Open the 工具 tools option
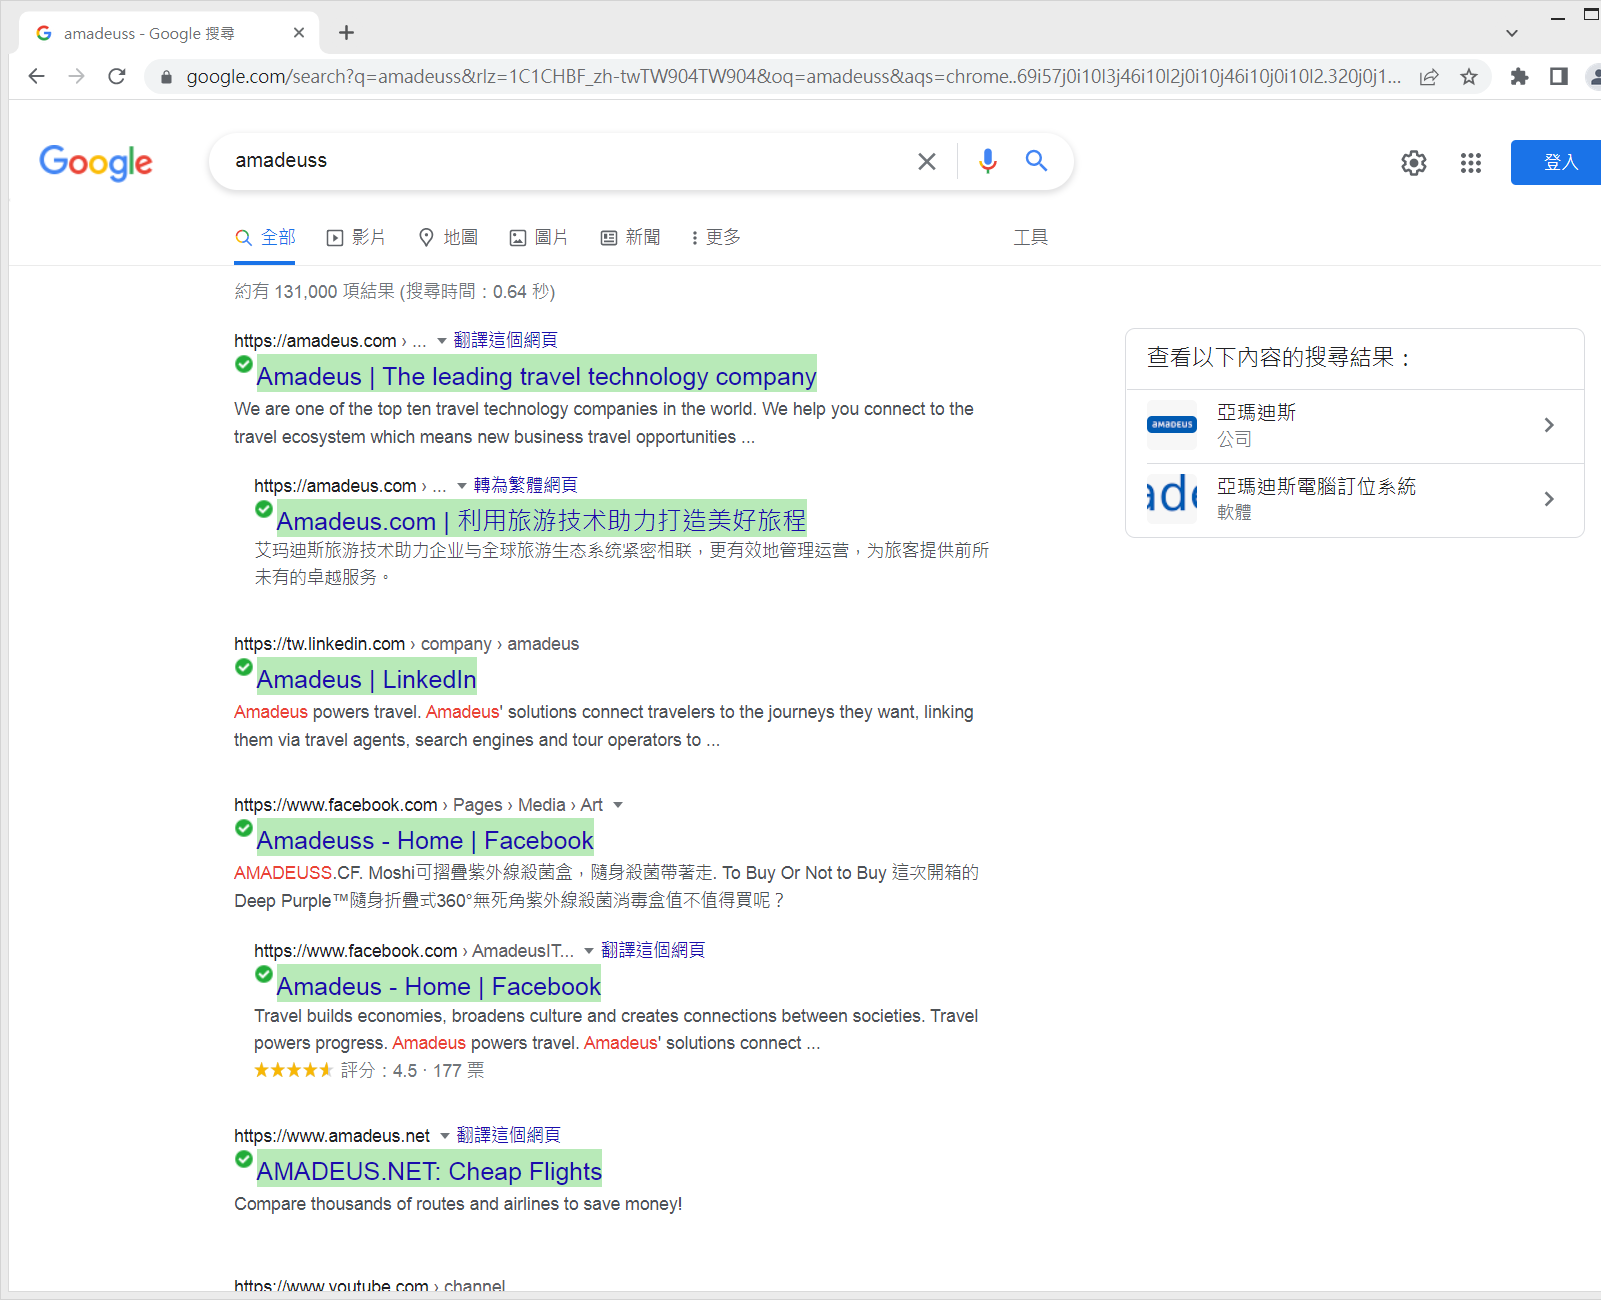Screen dimensions: 1601x1300 tap(1031, 237)
